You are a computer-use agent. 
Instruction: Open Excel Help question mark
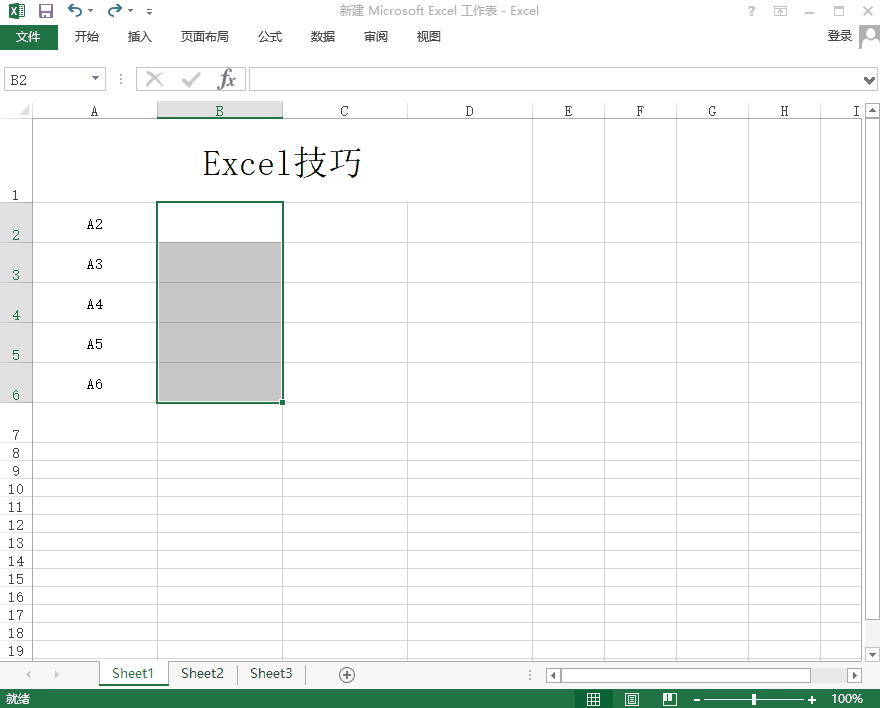(x=751, y=11)
